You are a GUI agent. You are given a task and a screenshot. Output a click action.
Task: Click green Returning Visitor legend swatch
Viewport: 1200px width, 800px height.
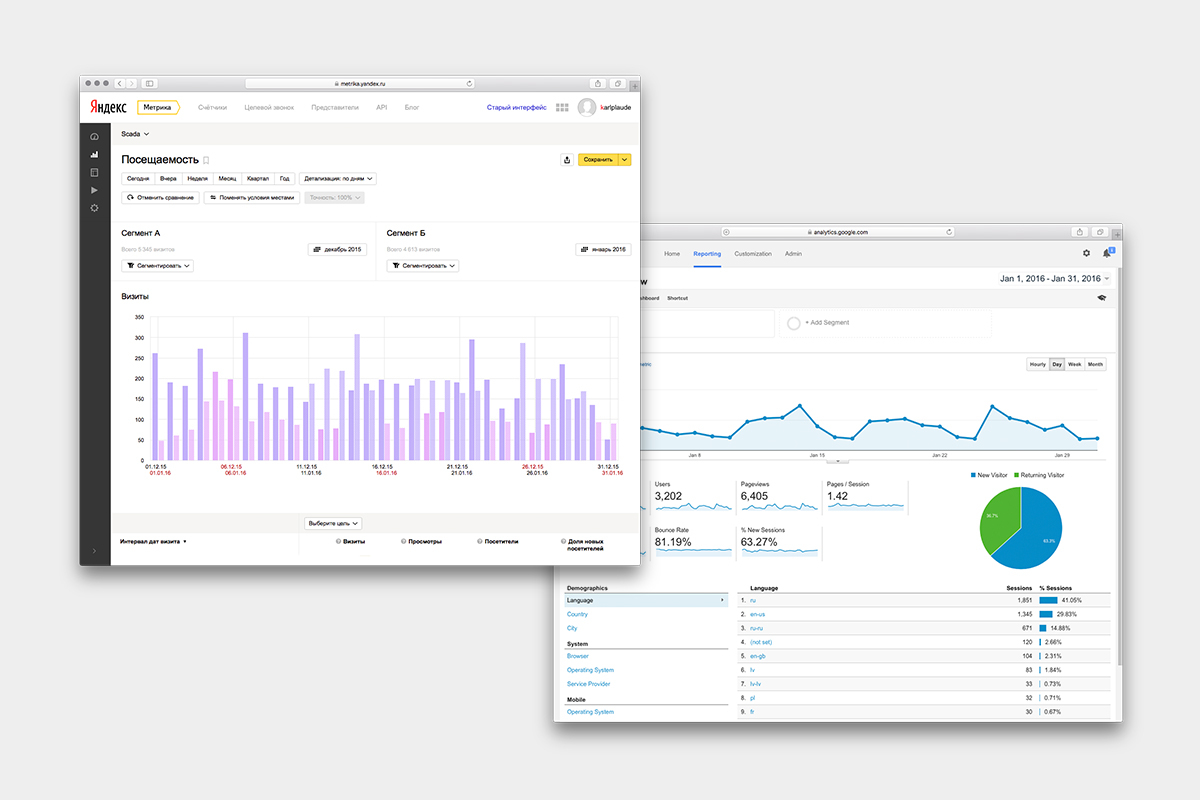click(1017, 475)
